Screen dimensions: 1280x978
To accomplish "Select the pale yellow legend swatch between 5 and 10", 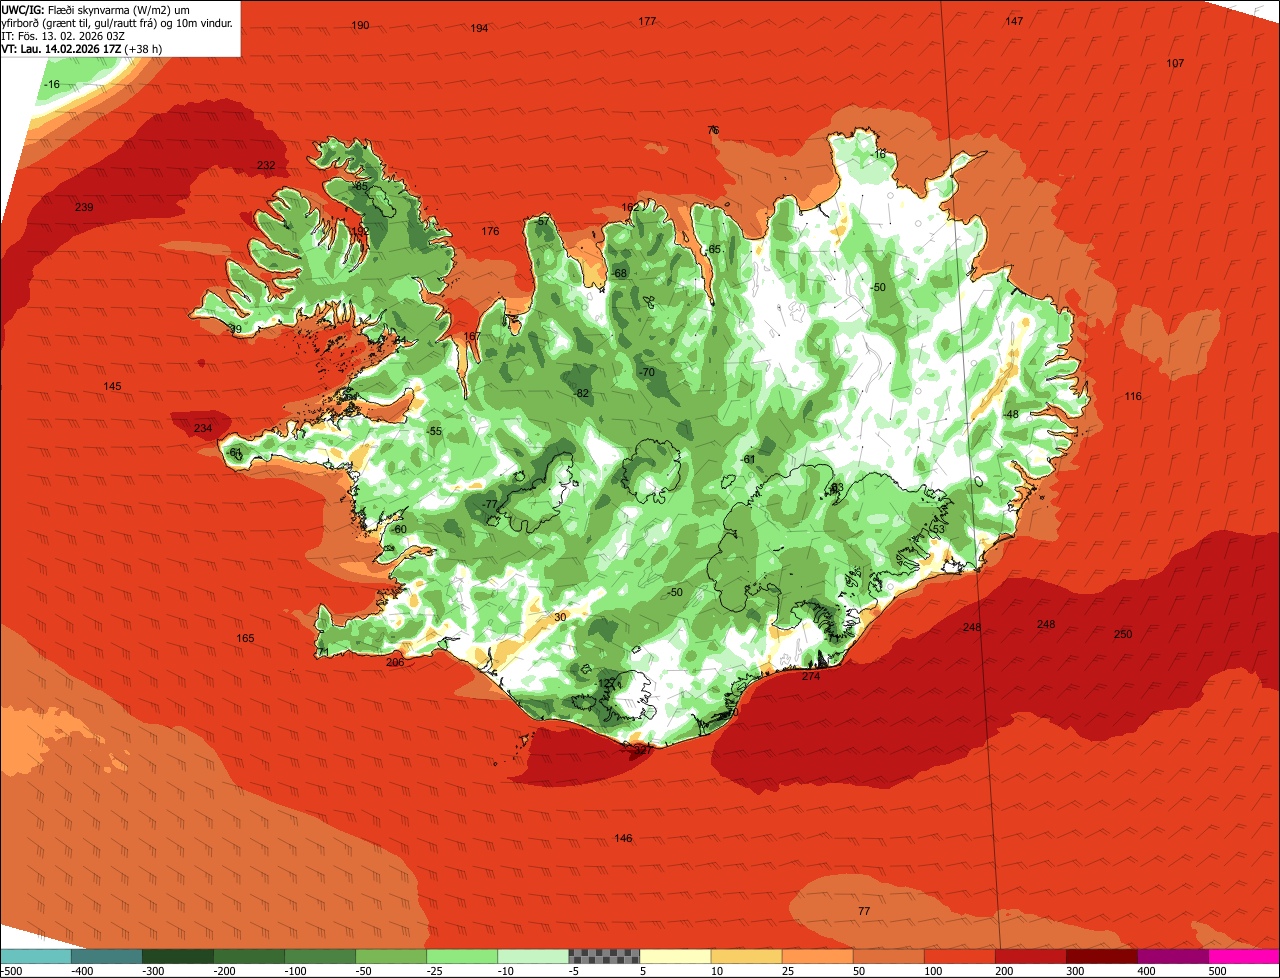I will pos(675,956).
